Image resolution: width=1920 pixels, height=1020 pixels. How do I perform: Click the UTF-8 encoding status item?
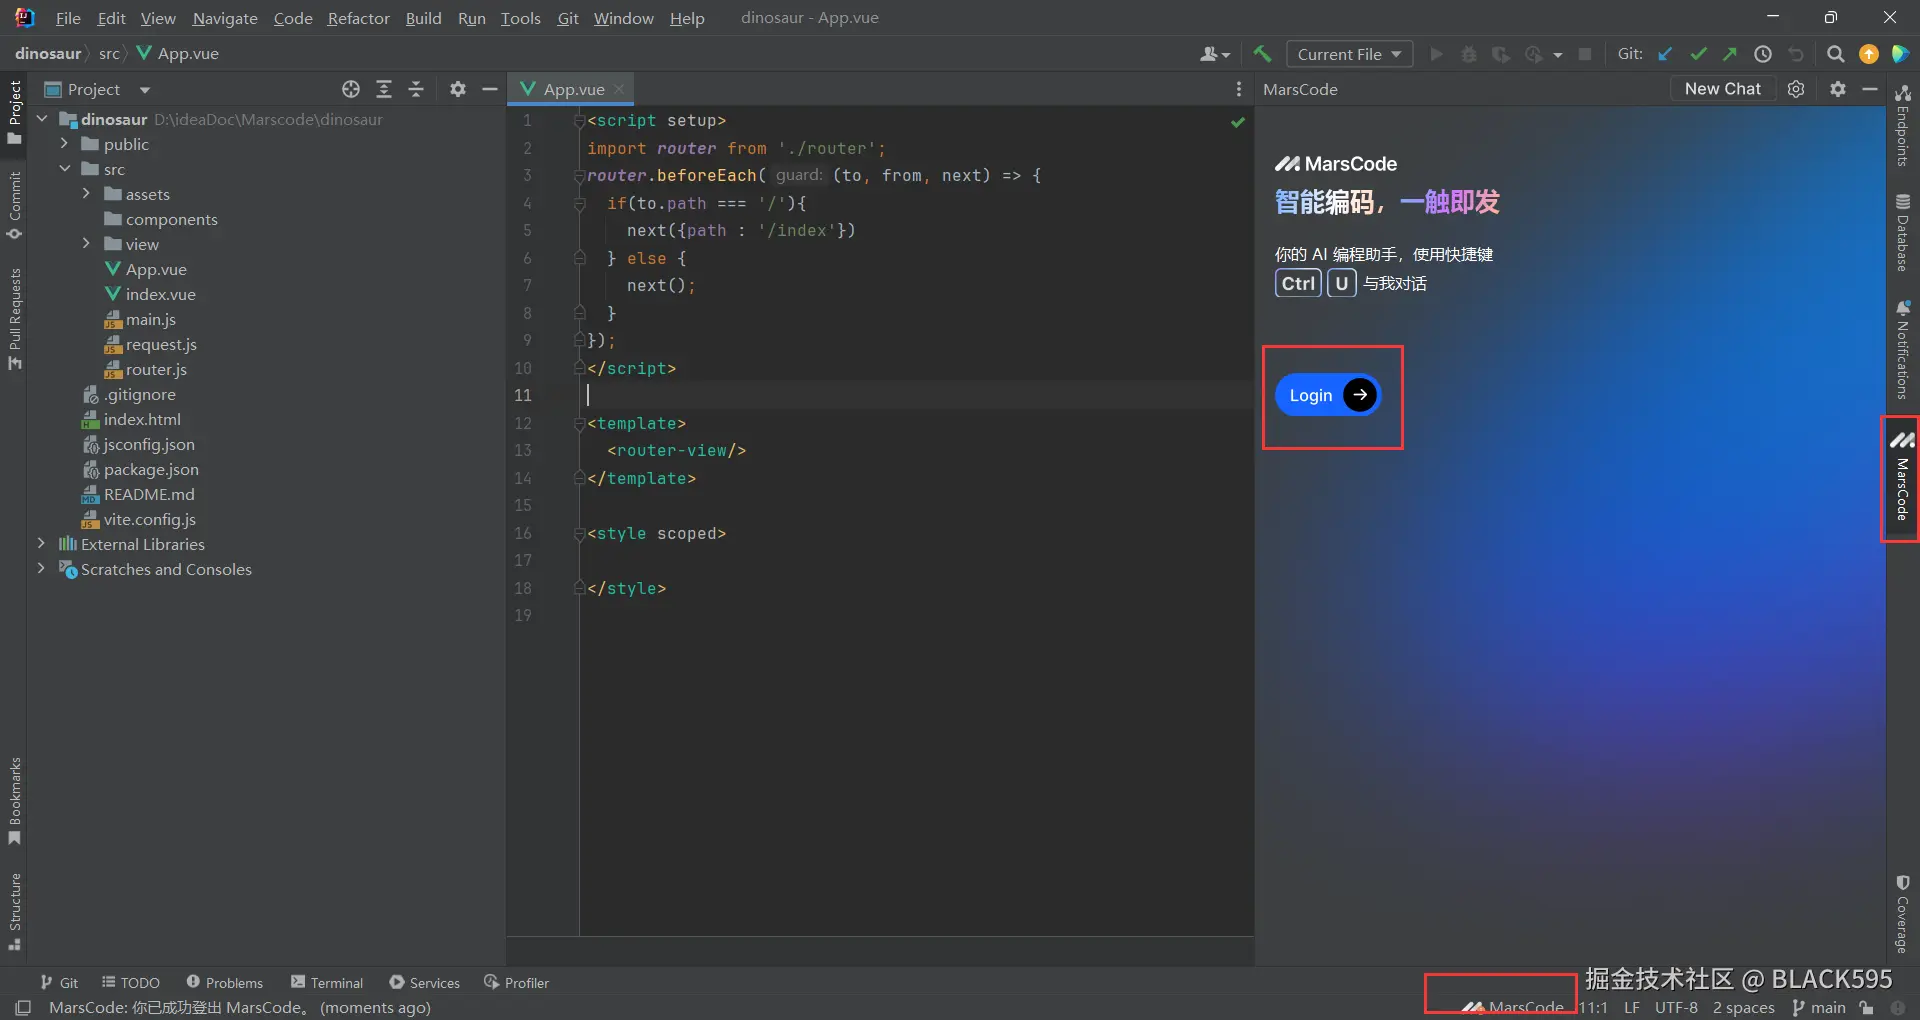coord(1676,1007)
